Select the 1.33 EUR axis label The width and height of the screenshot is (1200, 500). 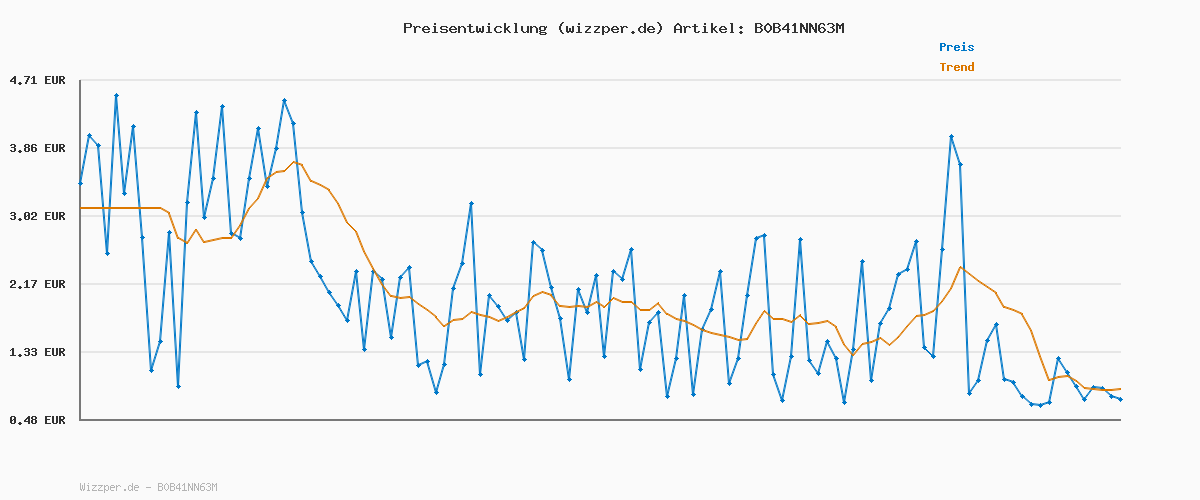pos(37,352)
